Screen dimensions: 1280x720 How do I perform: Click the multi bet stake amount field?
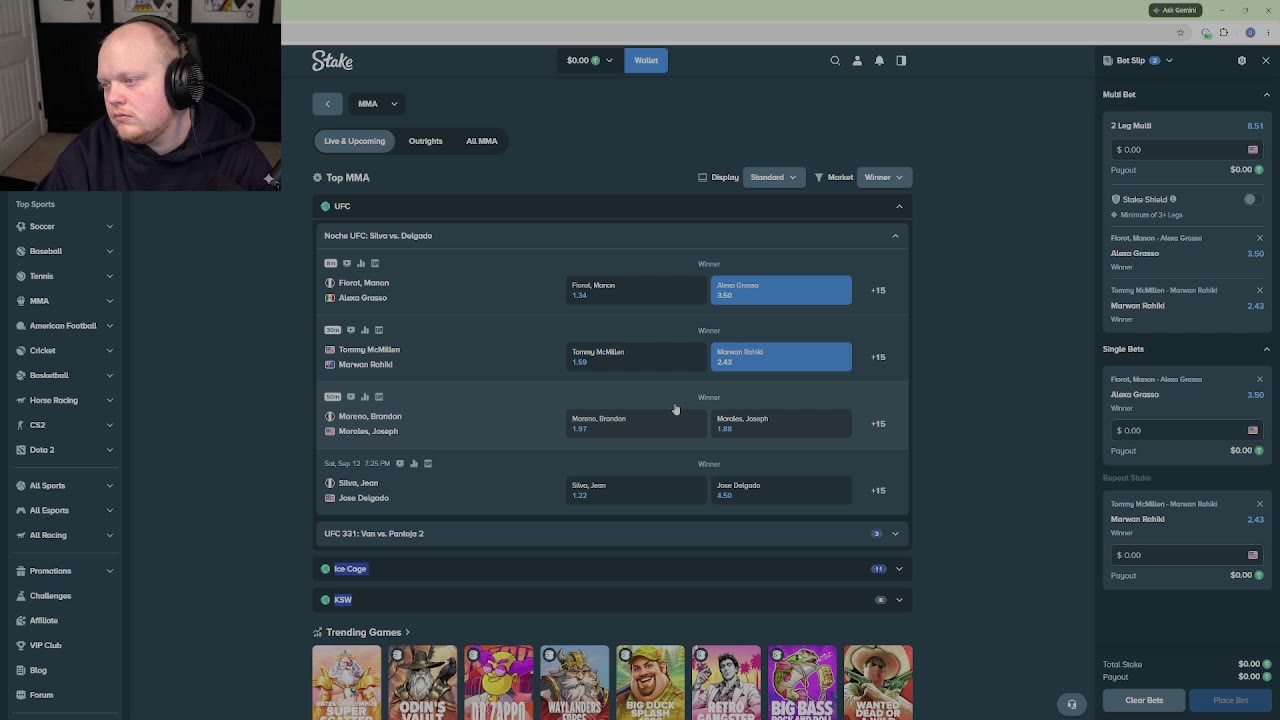tap(1187, 149)
